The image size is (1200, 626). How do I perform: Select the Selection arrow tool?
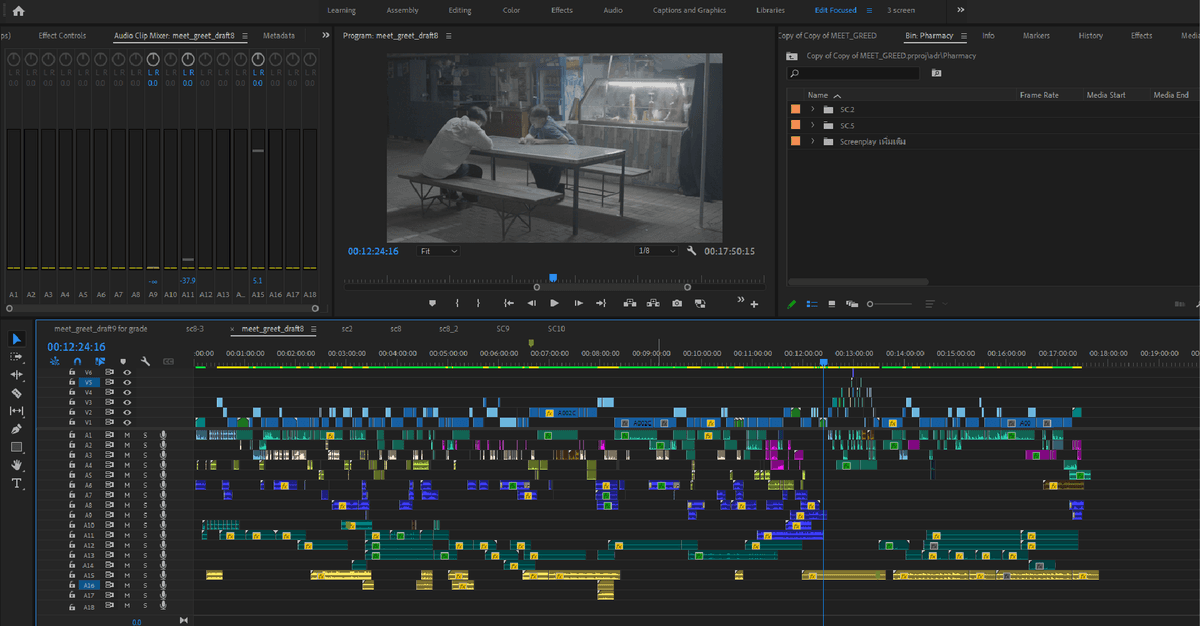point(17,339)
